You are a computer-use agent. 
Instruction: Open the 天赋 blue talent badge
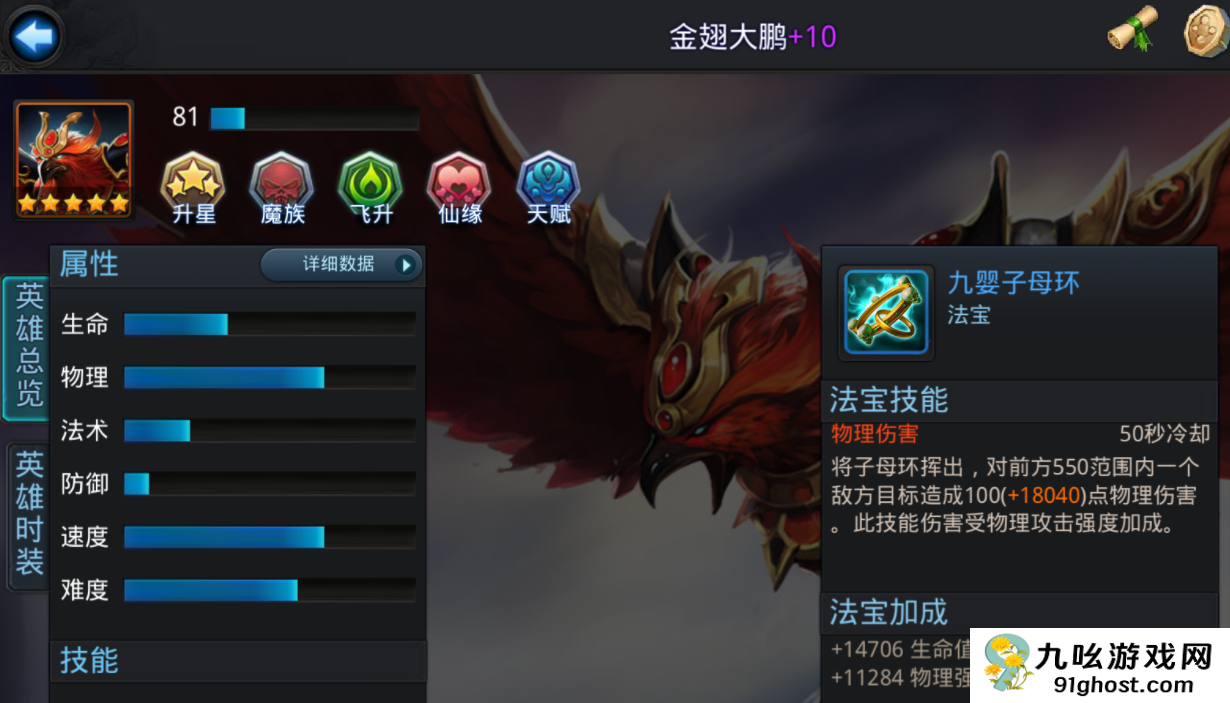(548, 188)
